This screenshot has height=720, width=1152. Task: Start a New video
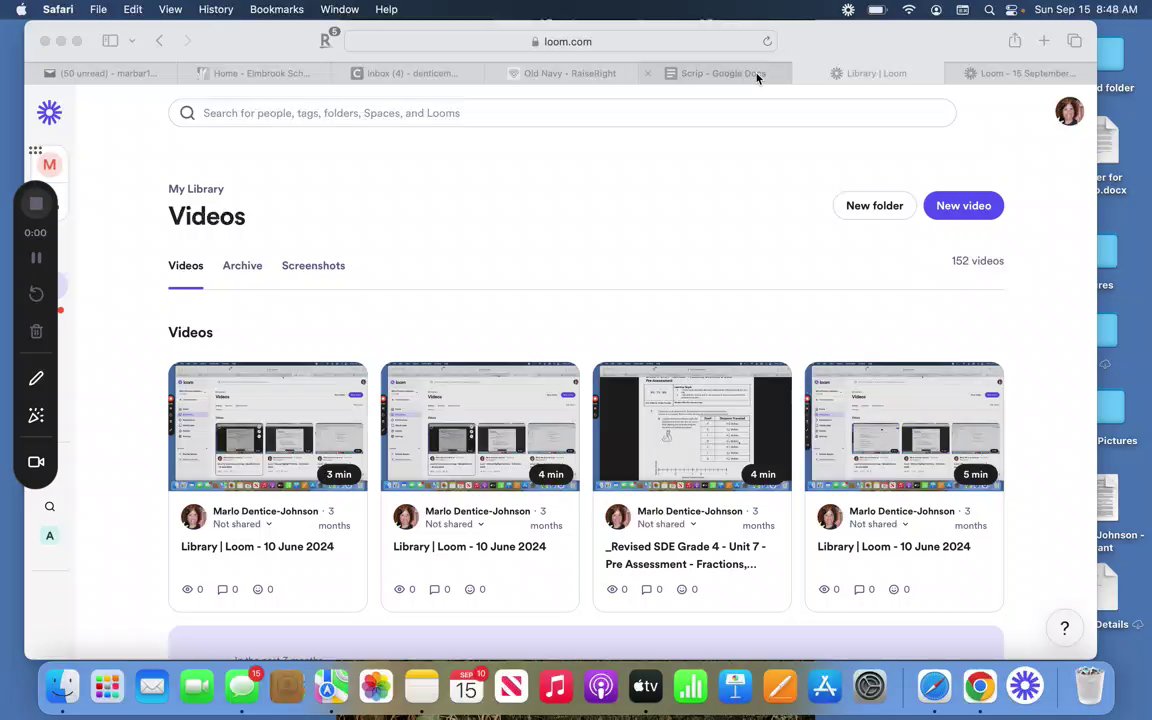963,206
